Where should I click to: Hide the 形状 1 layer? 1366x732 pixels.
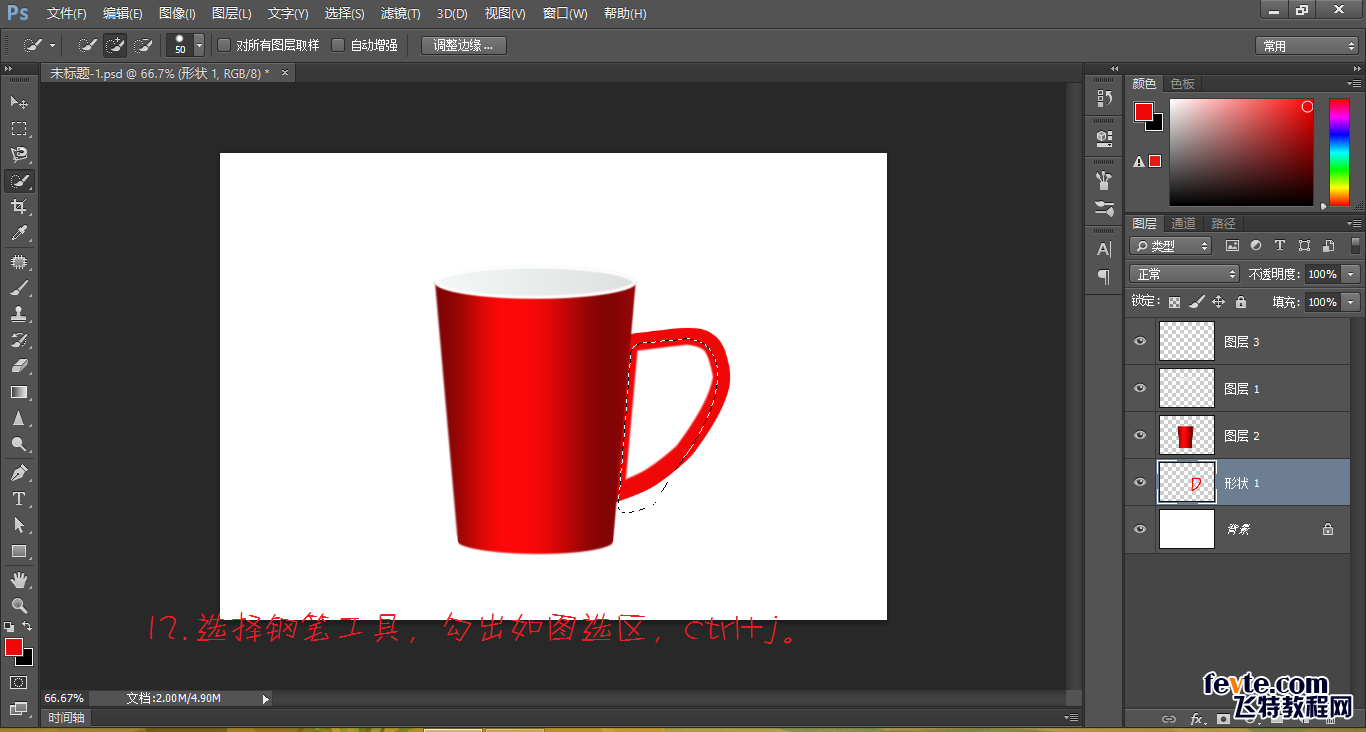[1140, 482]
